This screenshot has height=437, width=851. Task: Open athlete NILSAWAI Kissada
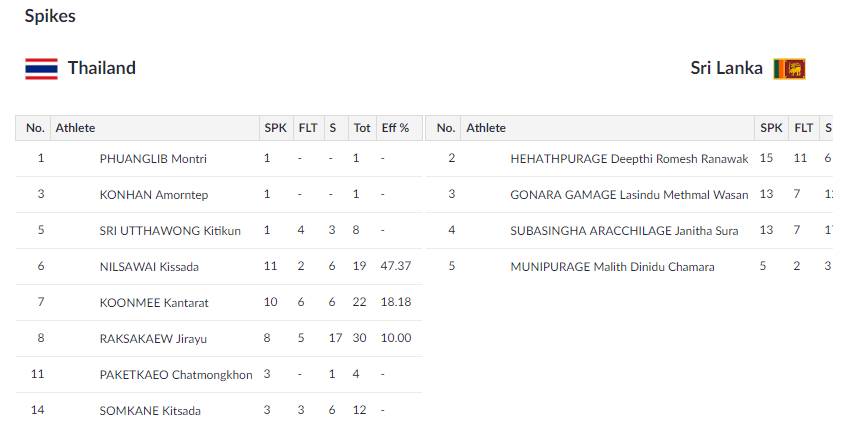(x=147, y=266)
